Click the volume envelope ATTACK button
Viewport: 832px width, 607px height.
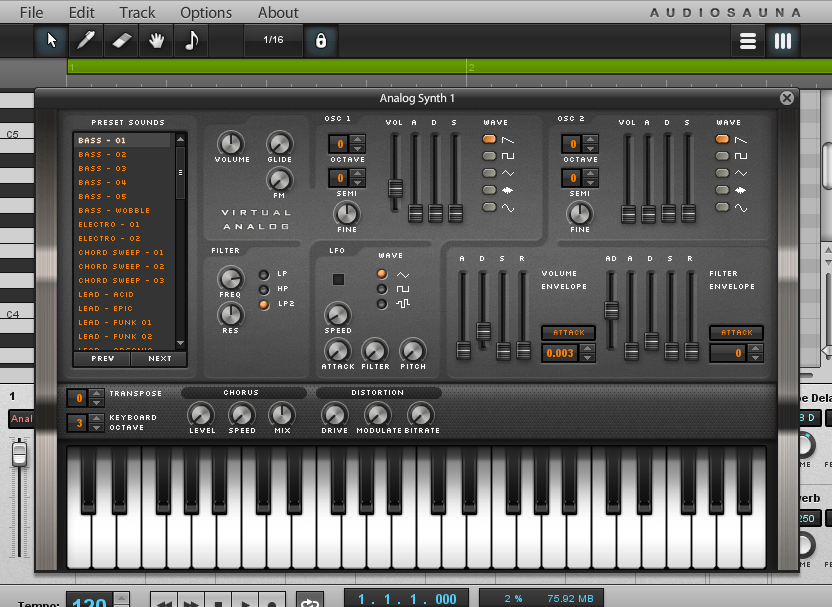pyautogui.click(x=569, y=333)
